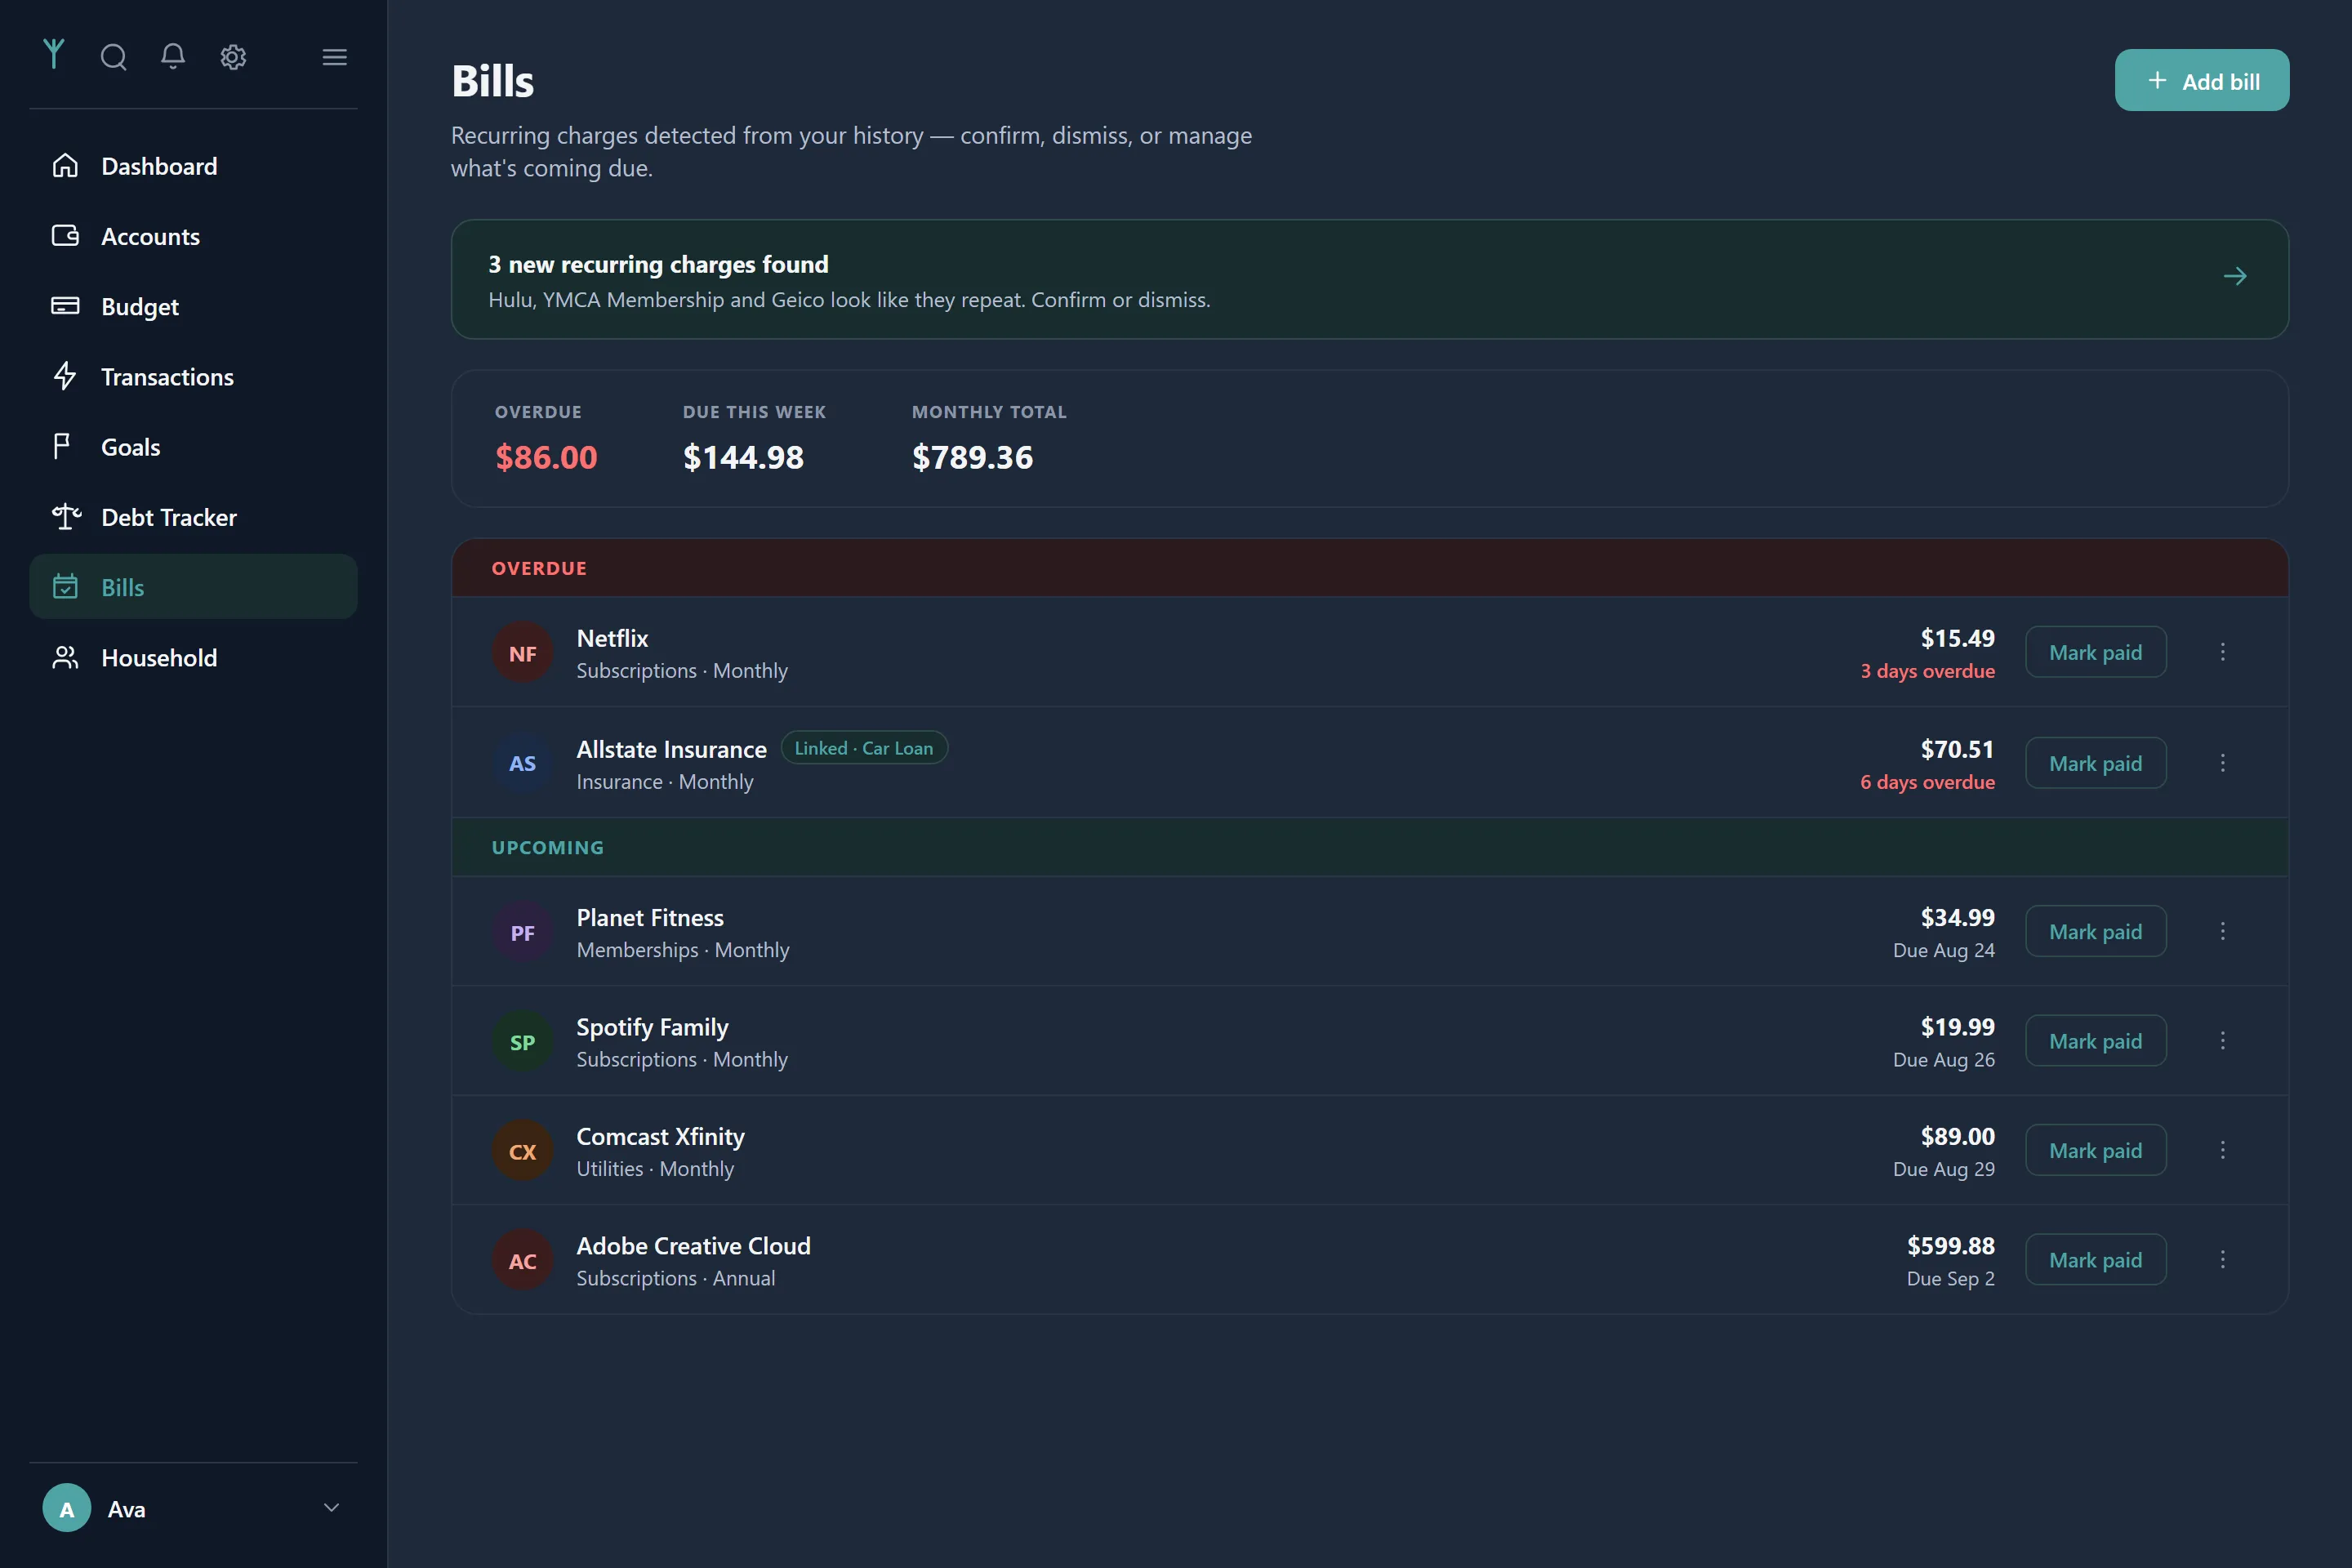Click the Planet Fitness name
The width and height of the screenshot is (2352, 1568).
click(x=650, y=917)
